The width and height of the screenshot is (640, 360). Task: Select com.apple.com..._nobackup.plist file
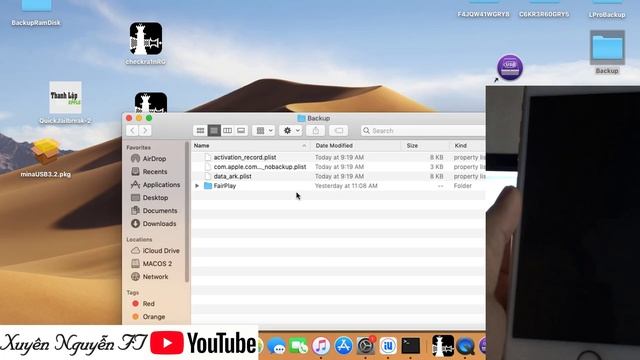[x=260, y=167]
